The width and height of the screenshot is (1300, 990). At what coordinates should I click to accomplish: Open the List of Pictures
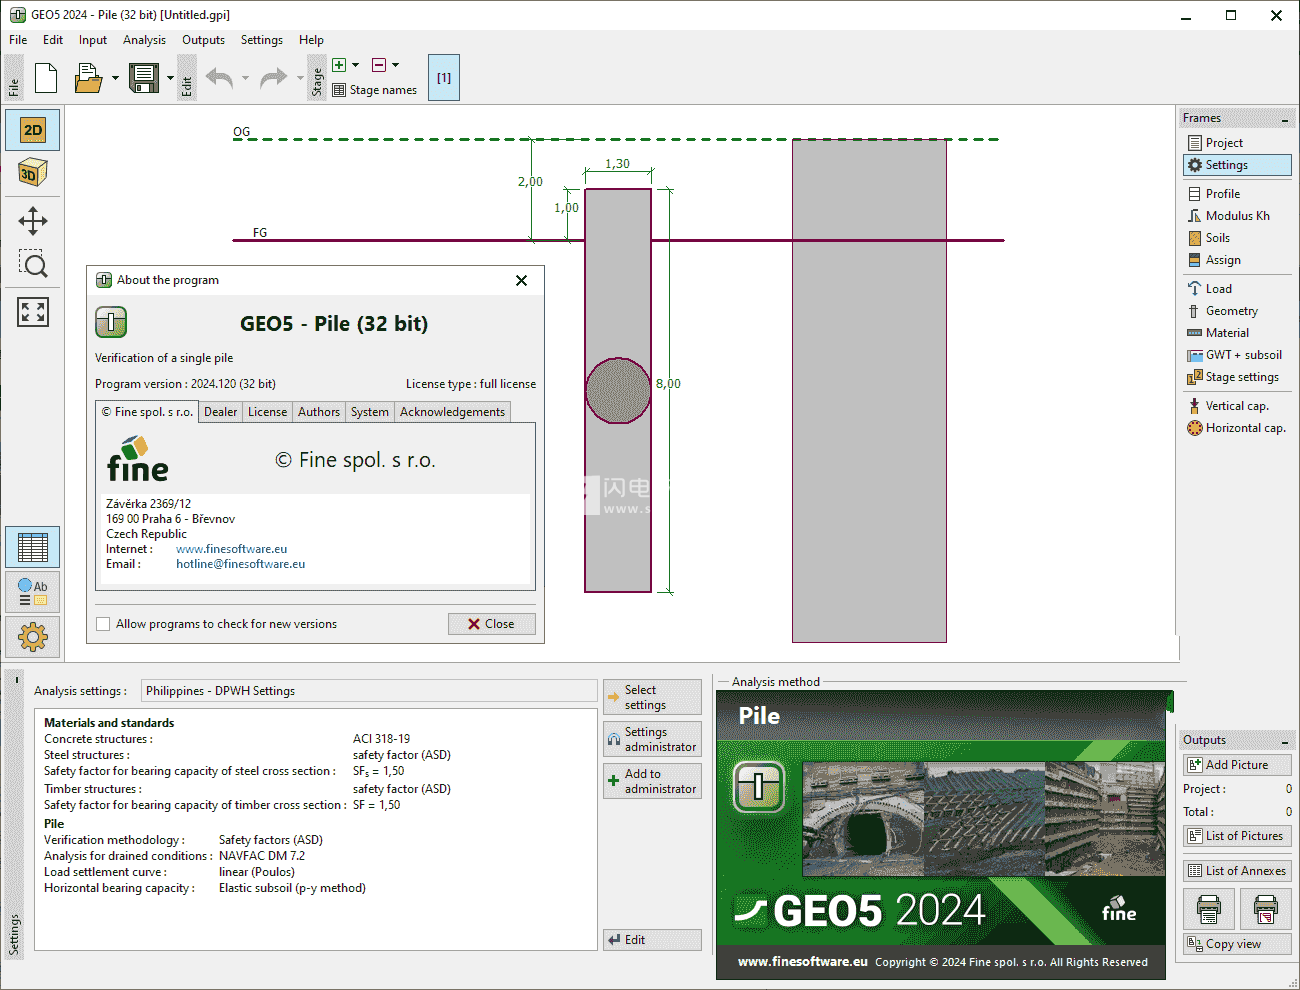1238,836
